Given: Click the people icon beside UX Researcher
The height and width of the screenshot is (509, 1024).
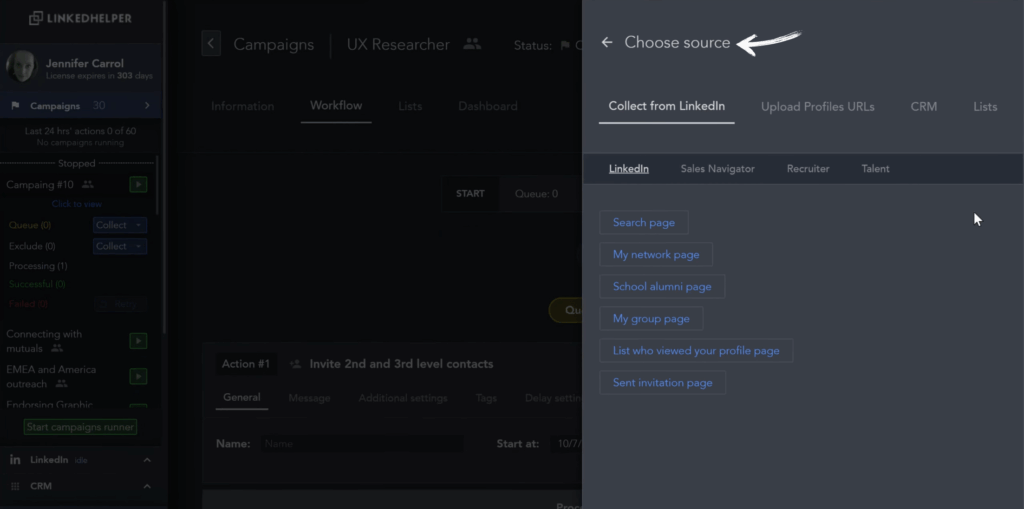Looking at the screenshot, I should coord(472,44).
